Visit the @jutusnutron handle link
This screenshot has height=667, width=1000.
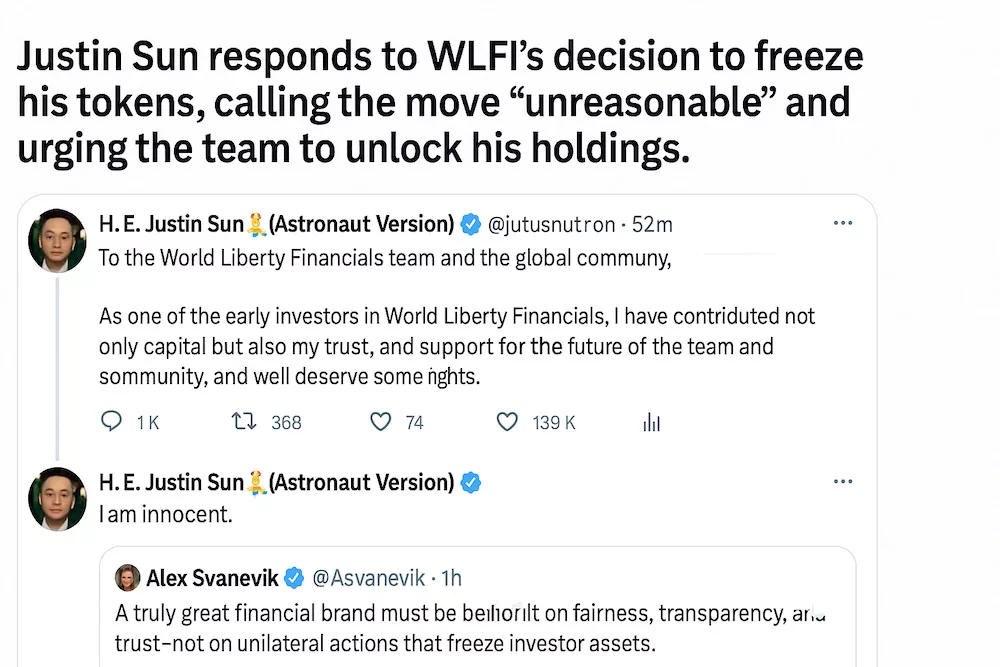pos(551,225)
